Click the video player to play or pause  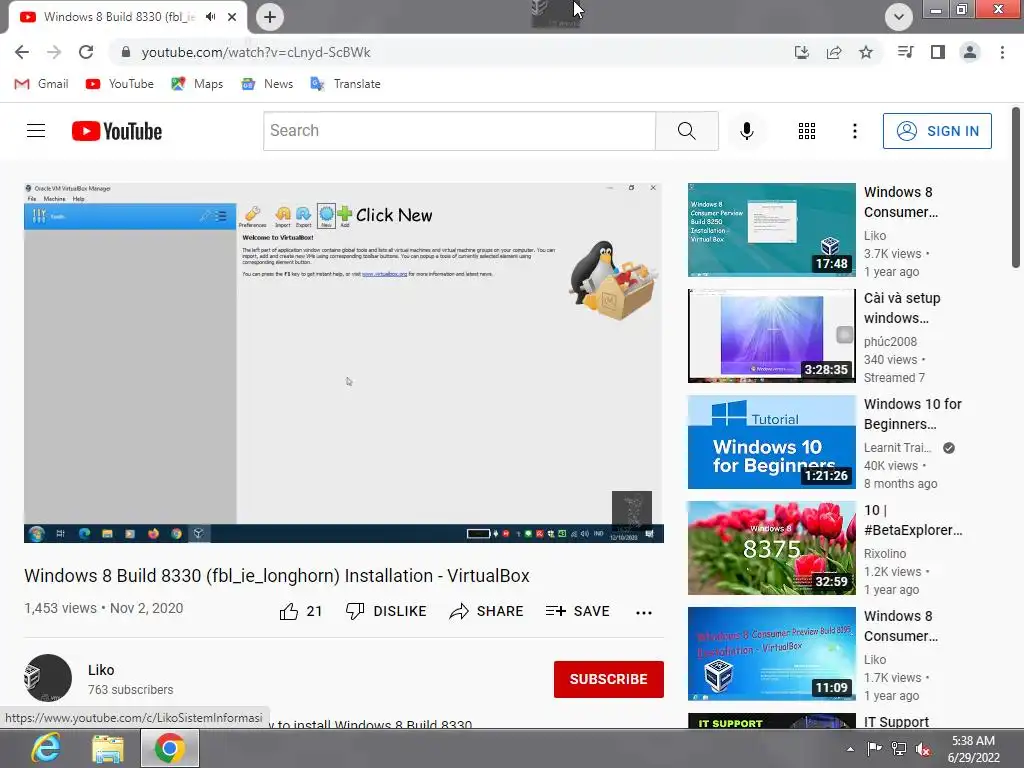click(x=344, y=362)
